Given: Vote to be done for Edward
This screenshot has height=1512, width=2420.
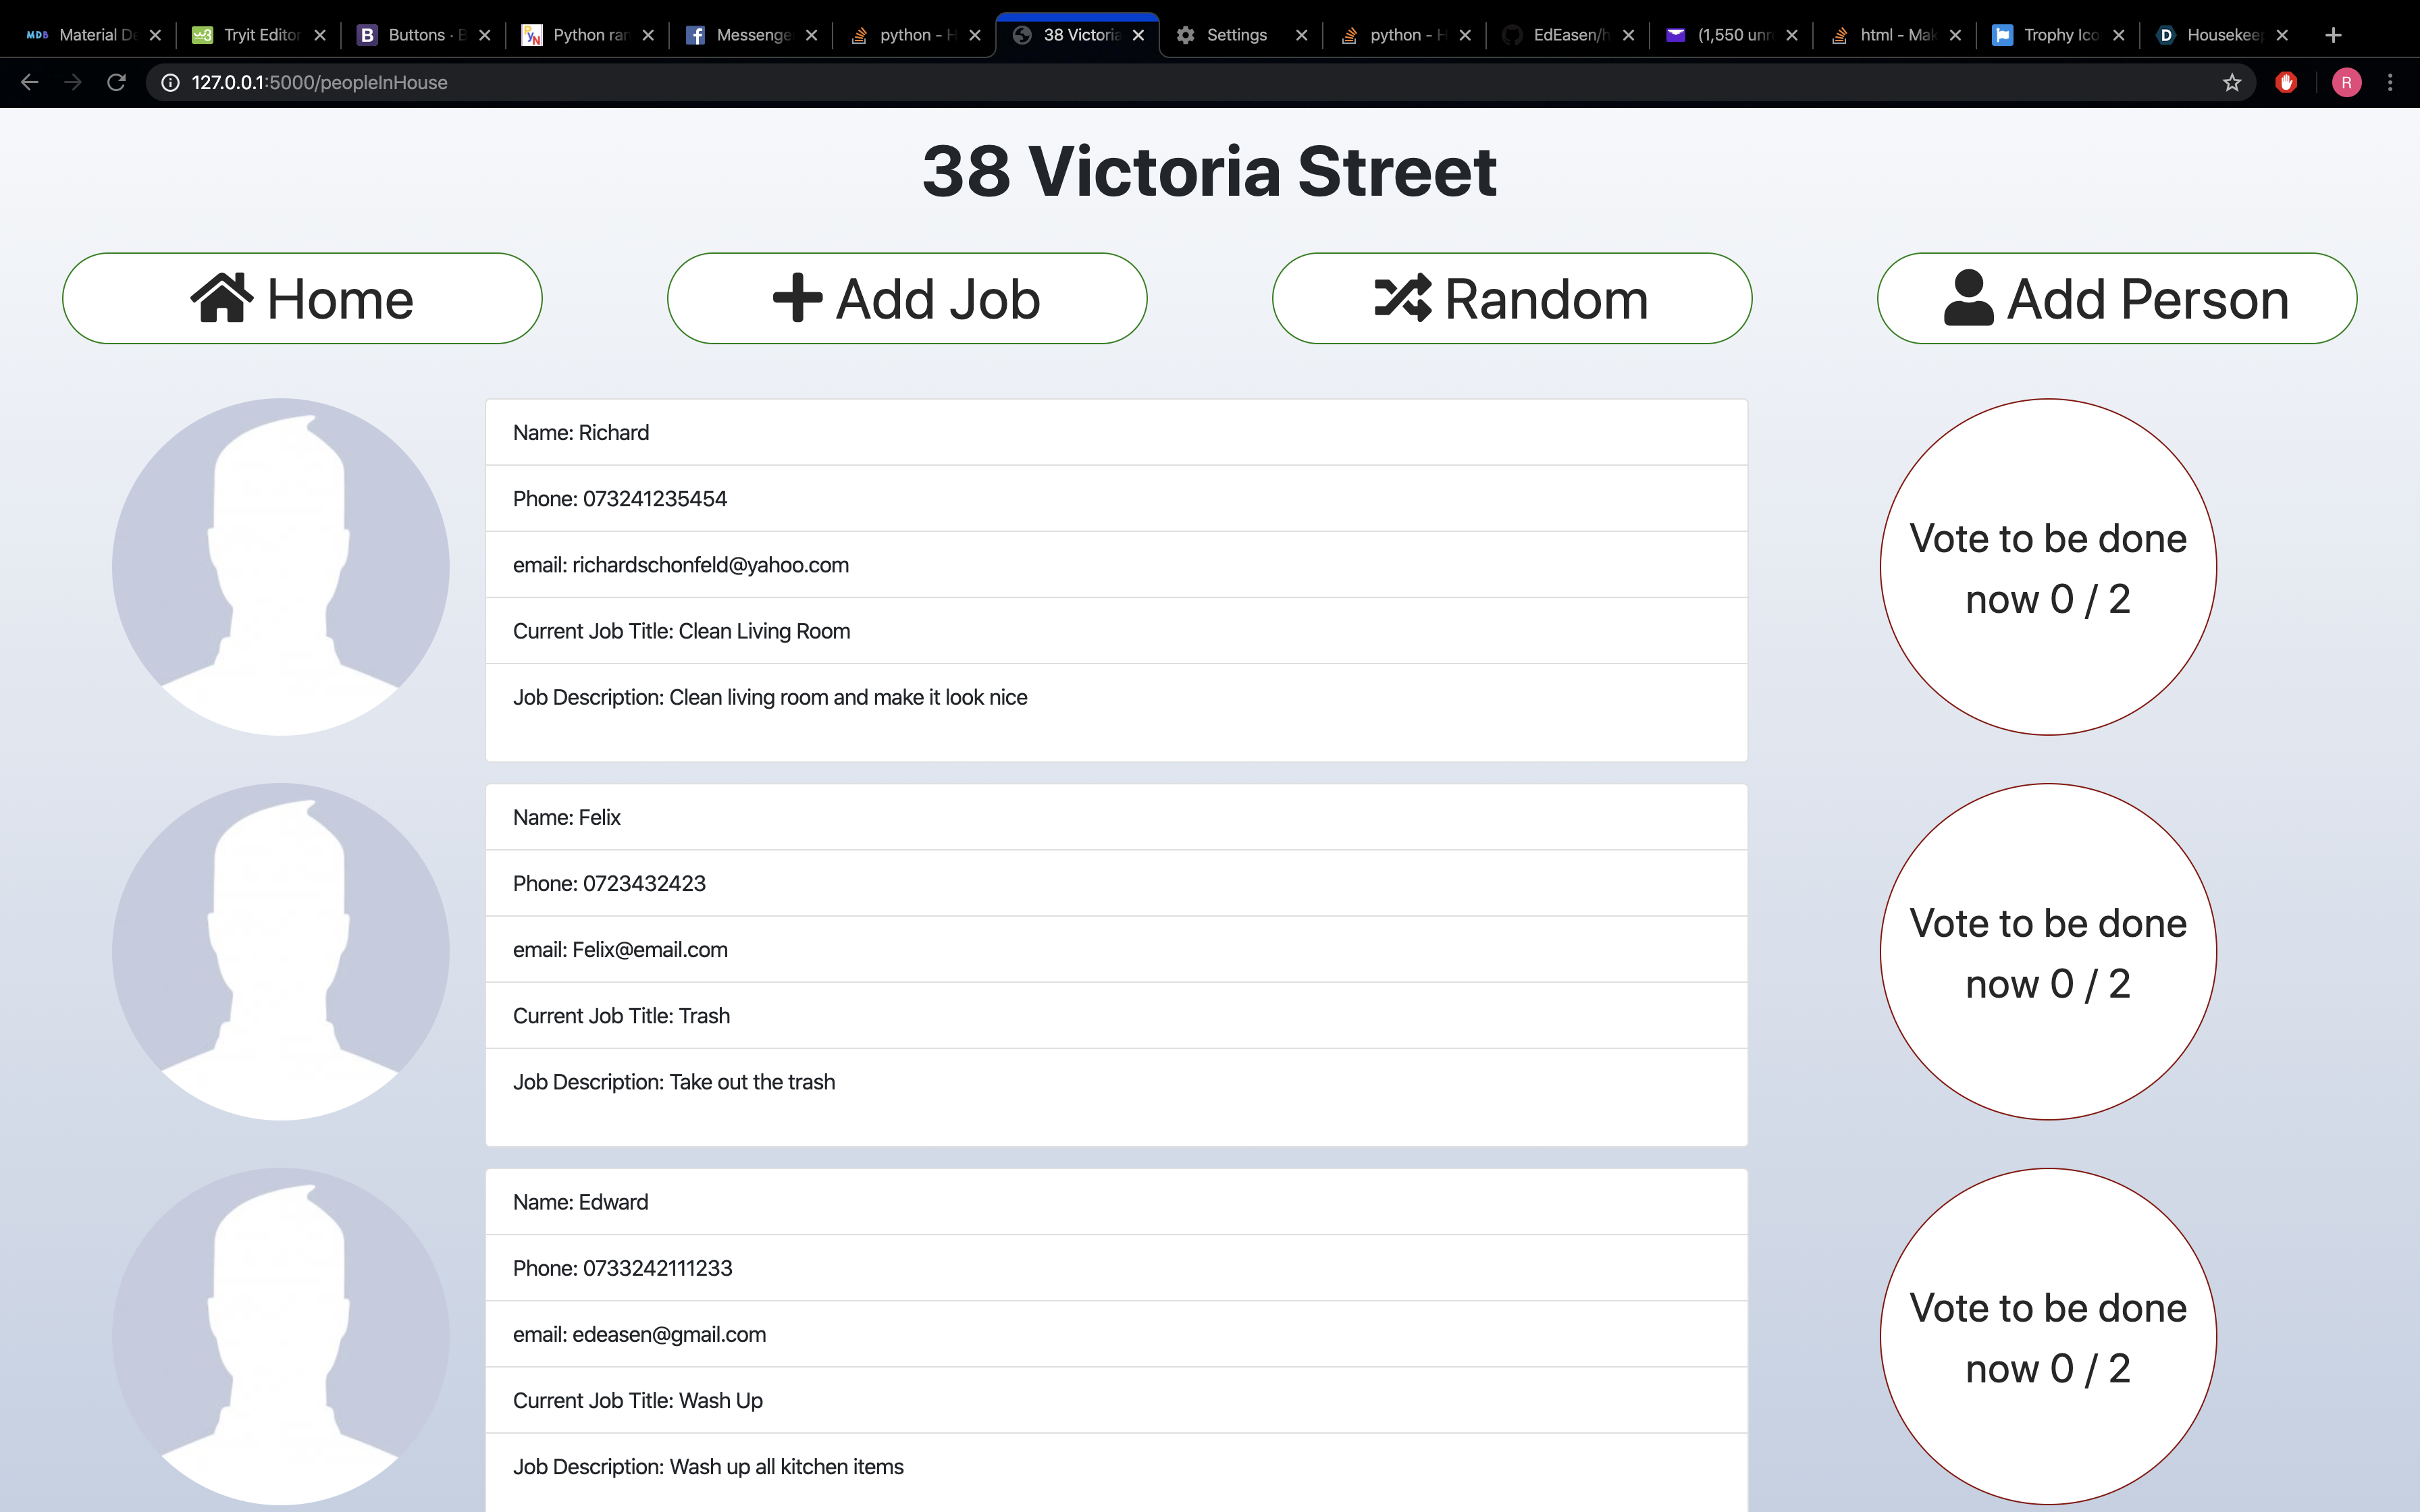Looking at the screenshot, I should coord(2047,1336).
